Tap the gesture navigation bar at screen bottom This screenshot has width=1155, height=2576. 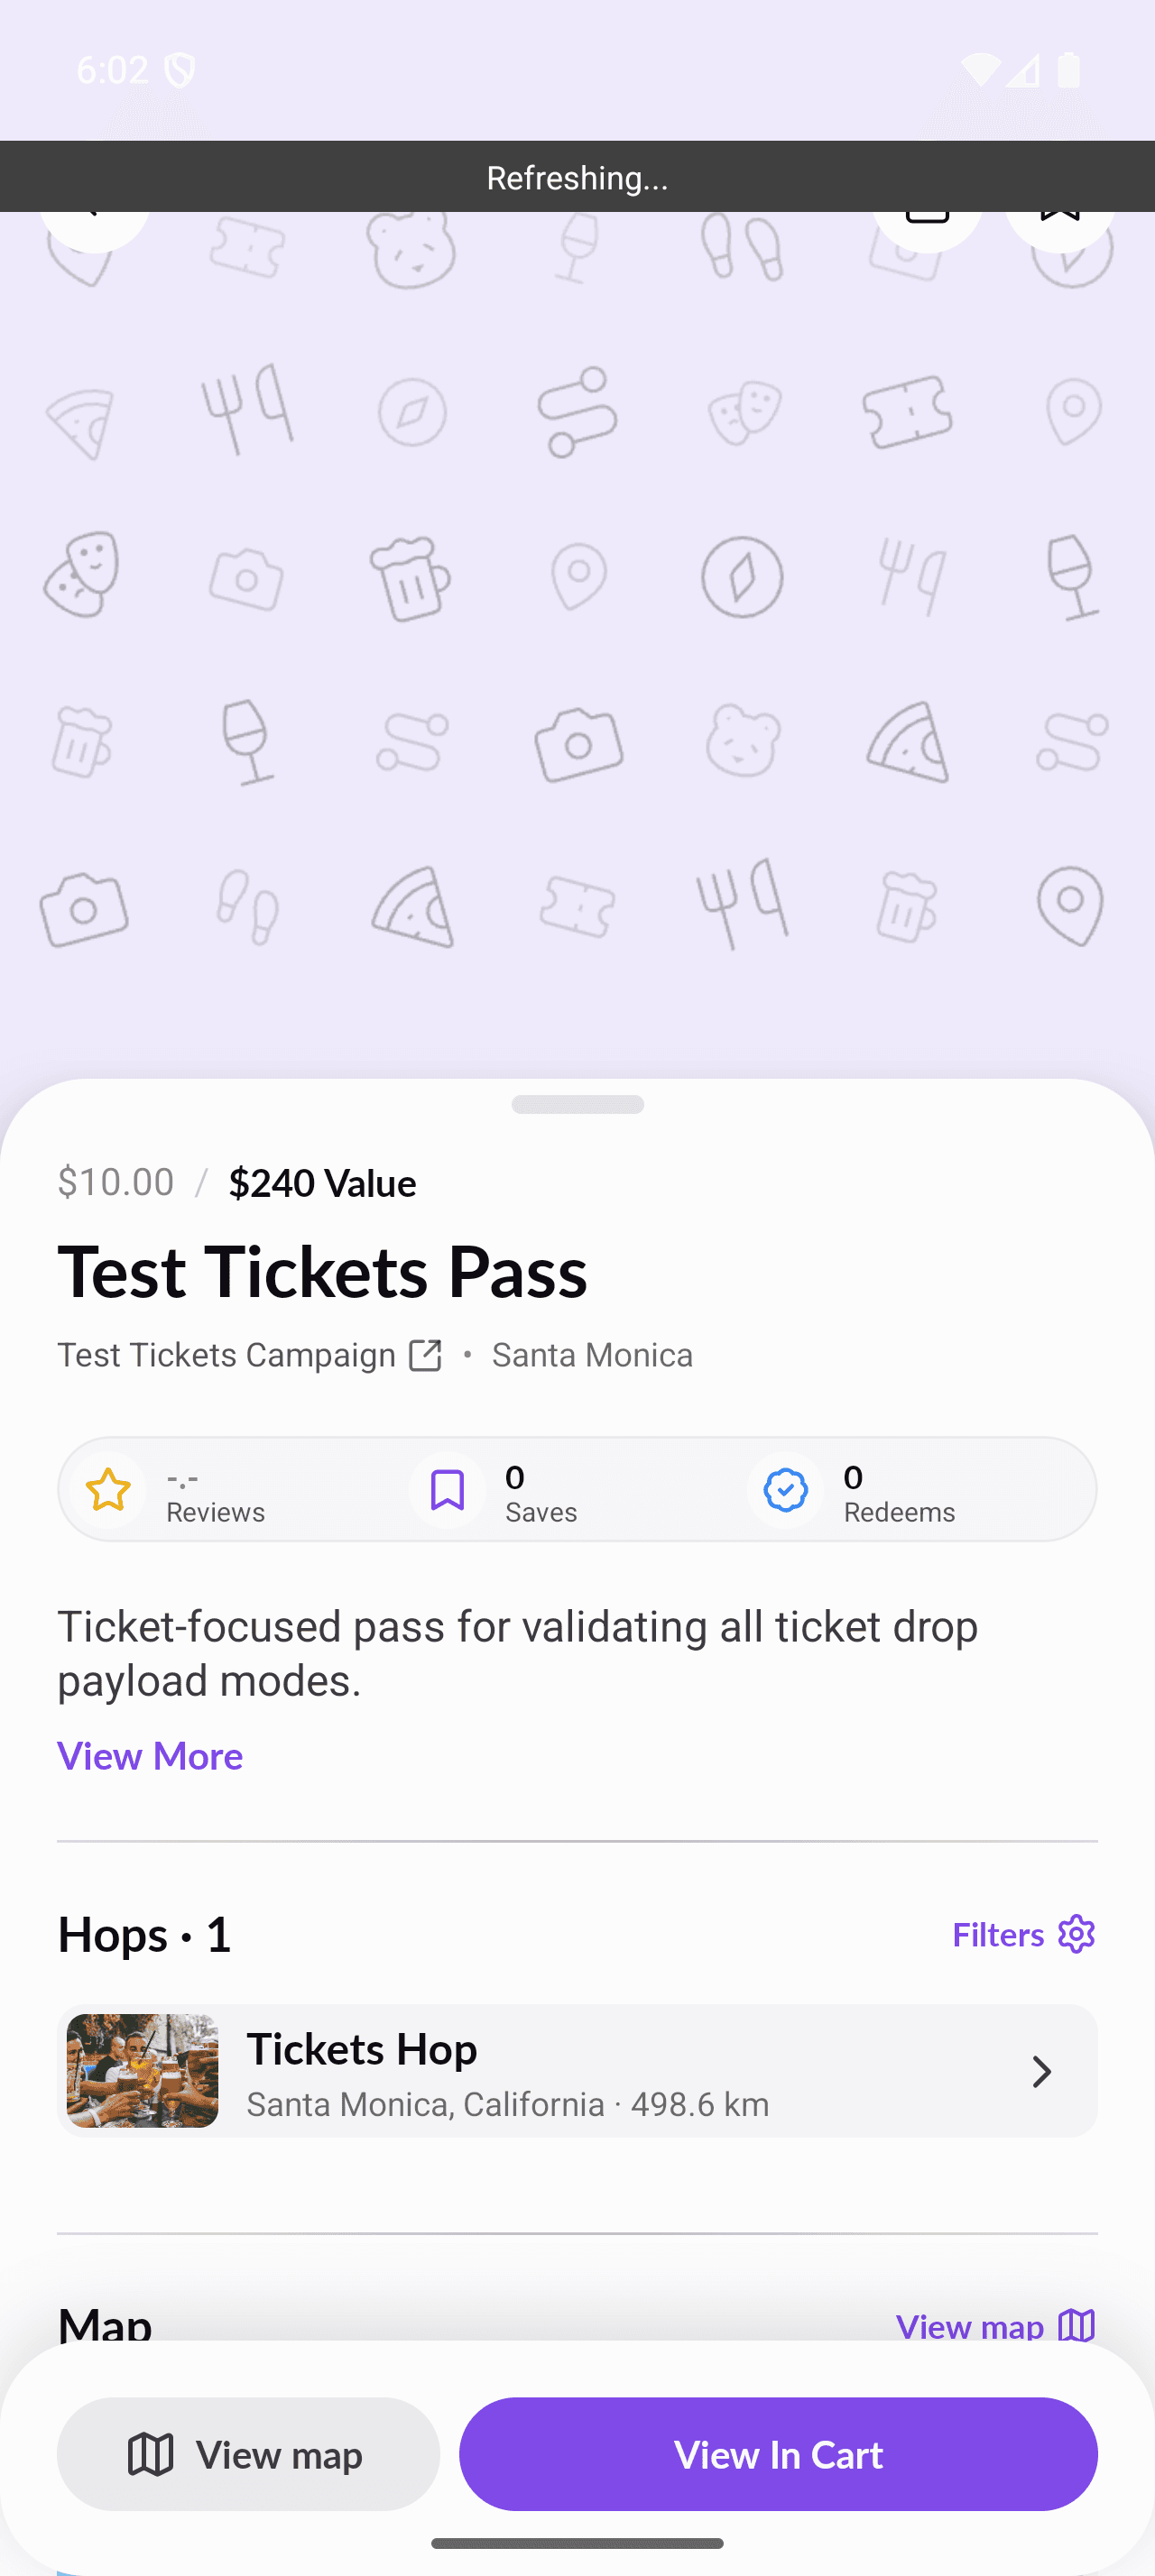point(577,2543)
